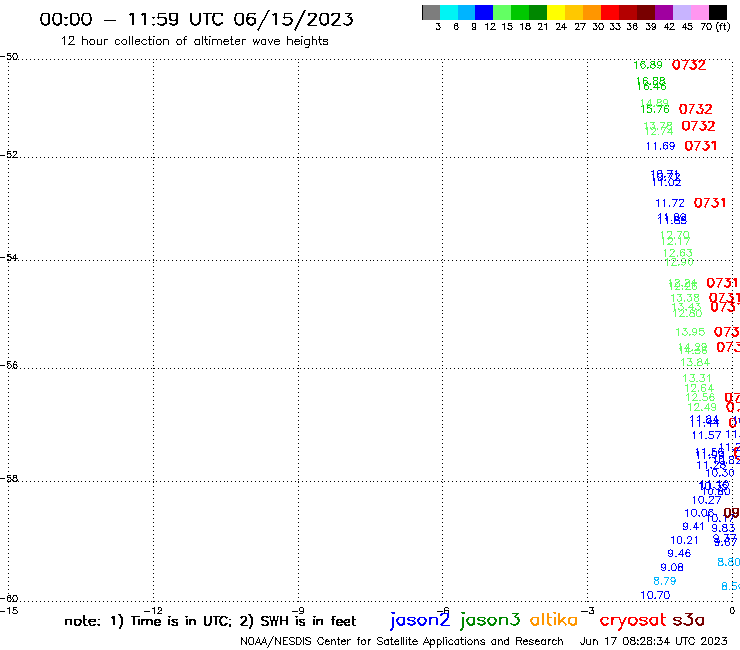Click timestamp 'Jun 17 08:28:34 UTC 2023'
This screenshot has width=740, height=650.
(654, 641)
